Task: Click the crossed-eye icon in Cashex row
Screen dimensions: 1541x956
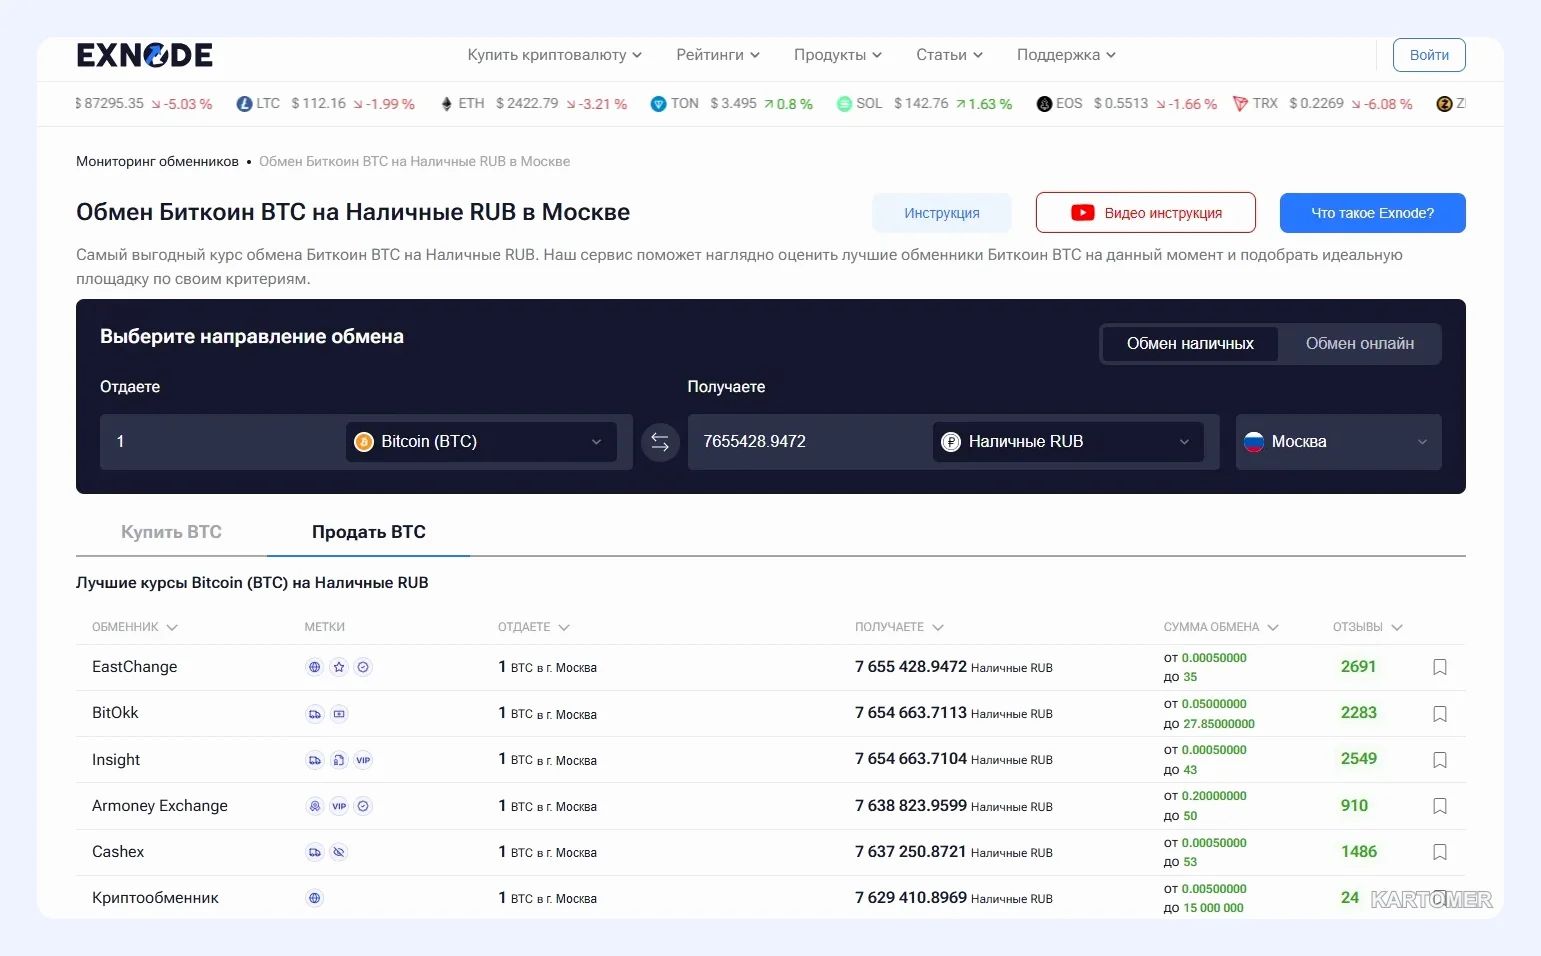Action: coord(339,852)
